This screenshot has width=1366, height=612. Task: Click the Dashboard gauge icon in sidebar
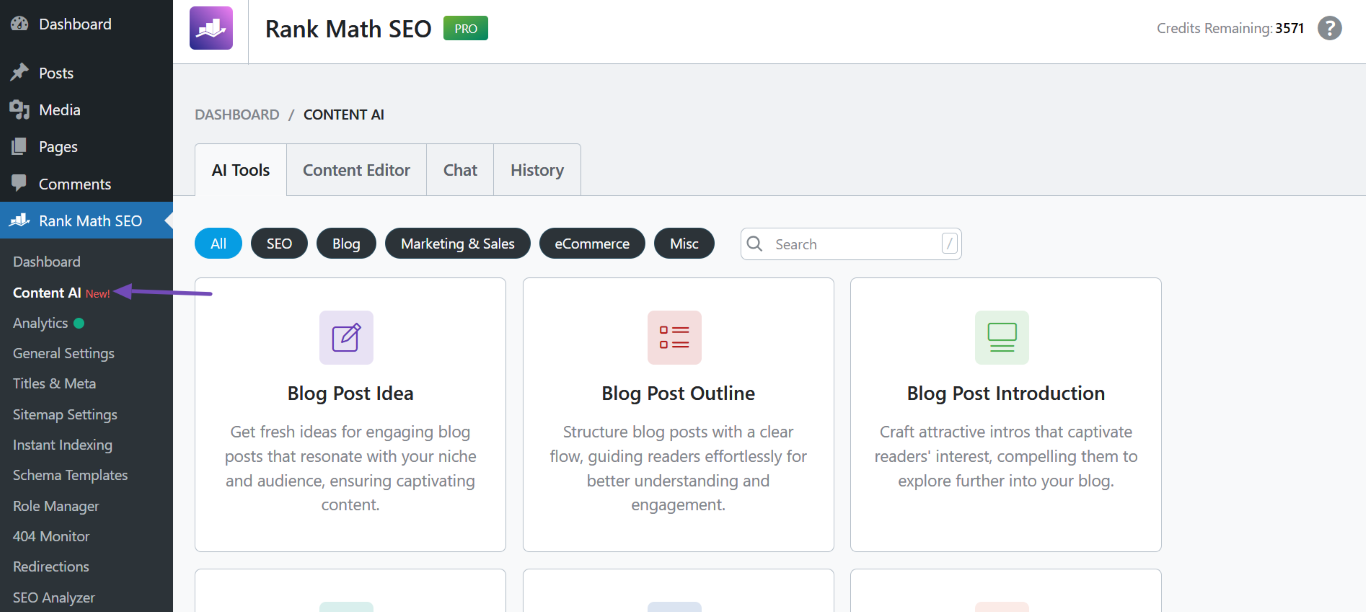(19, 24)
